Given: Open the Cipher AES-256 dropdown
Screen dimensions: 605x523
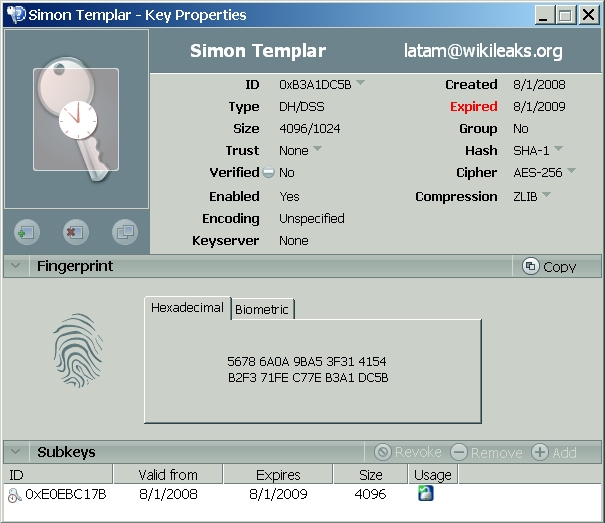Looking at the screenshot, I should click(x=571, y=170).
